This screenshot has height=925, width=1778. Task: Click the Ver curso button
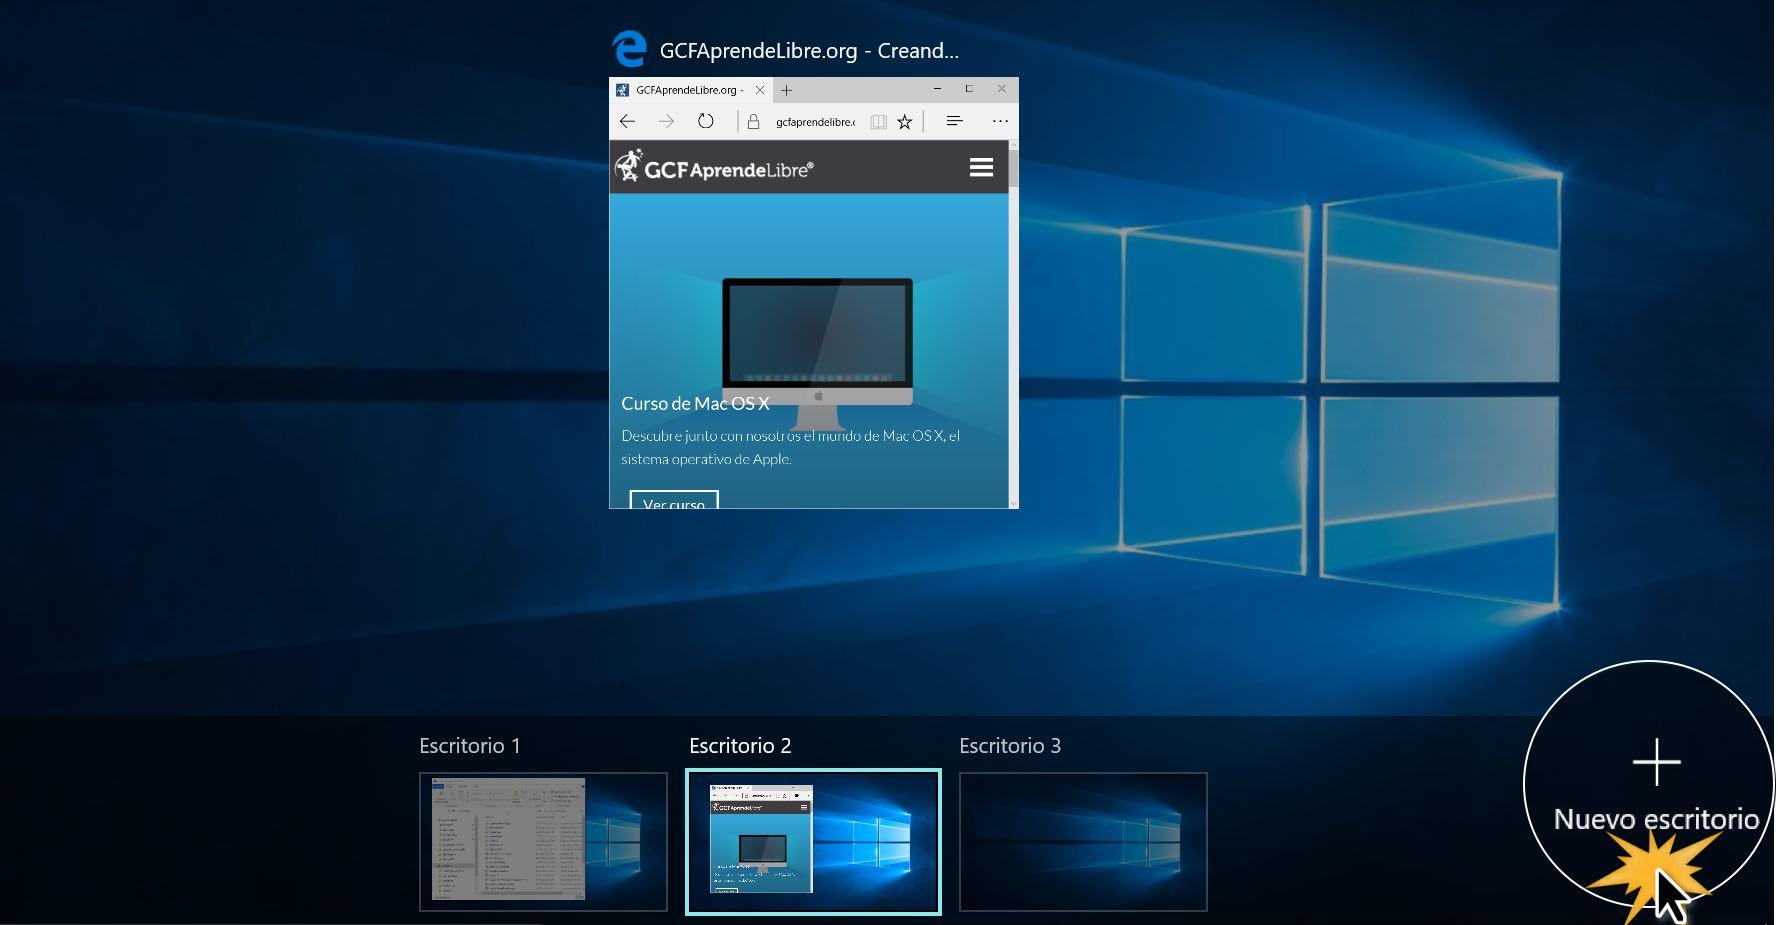pyautogui.click(x=674, y=501)
